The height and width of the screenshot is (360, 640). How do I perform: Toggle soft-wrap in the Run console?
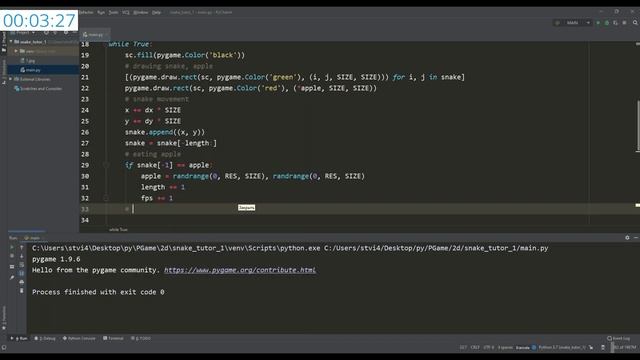coord(22,264)
